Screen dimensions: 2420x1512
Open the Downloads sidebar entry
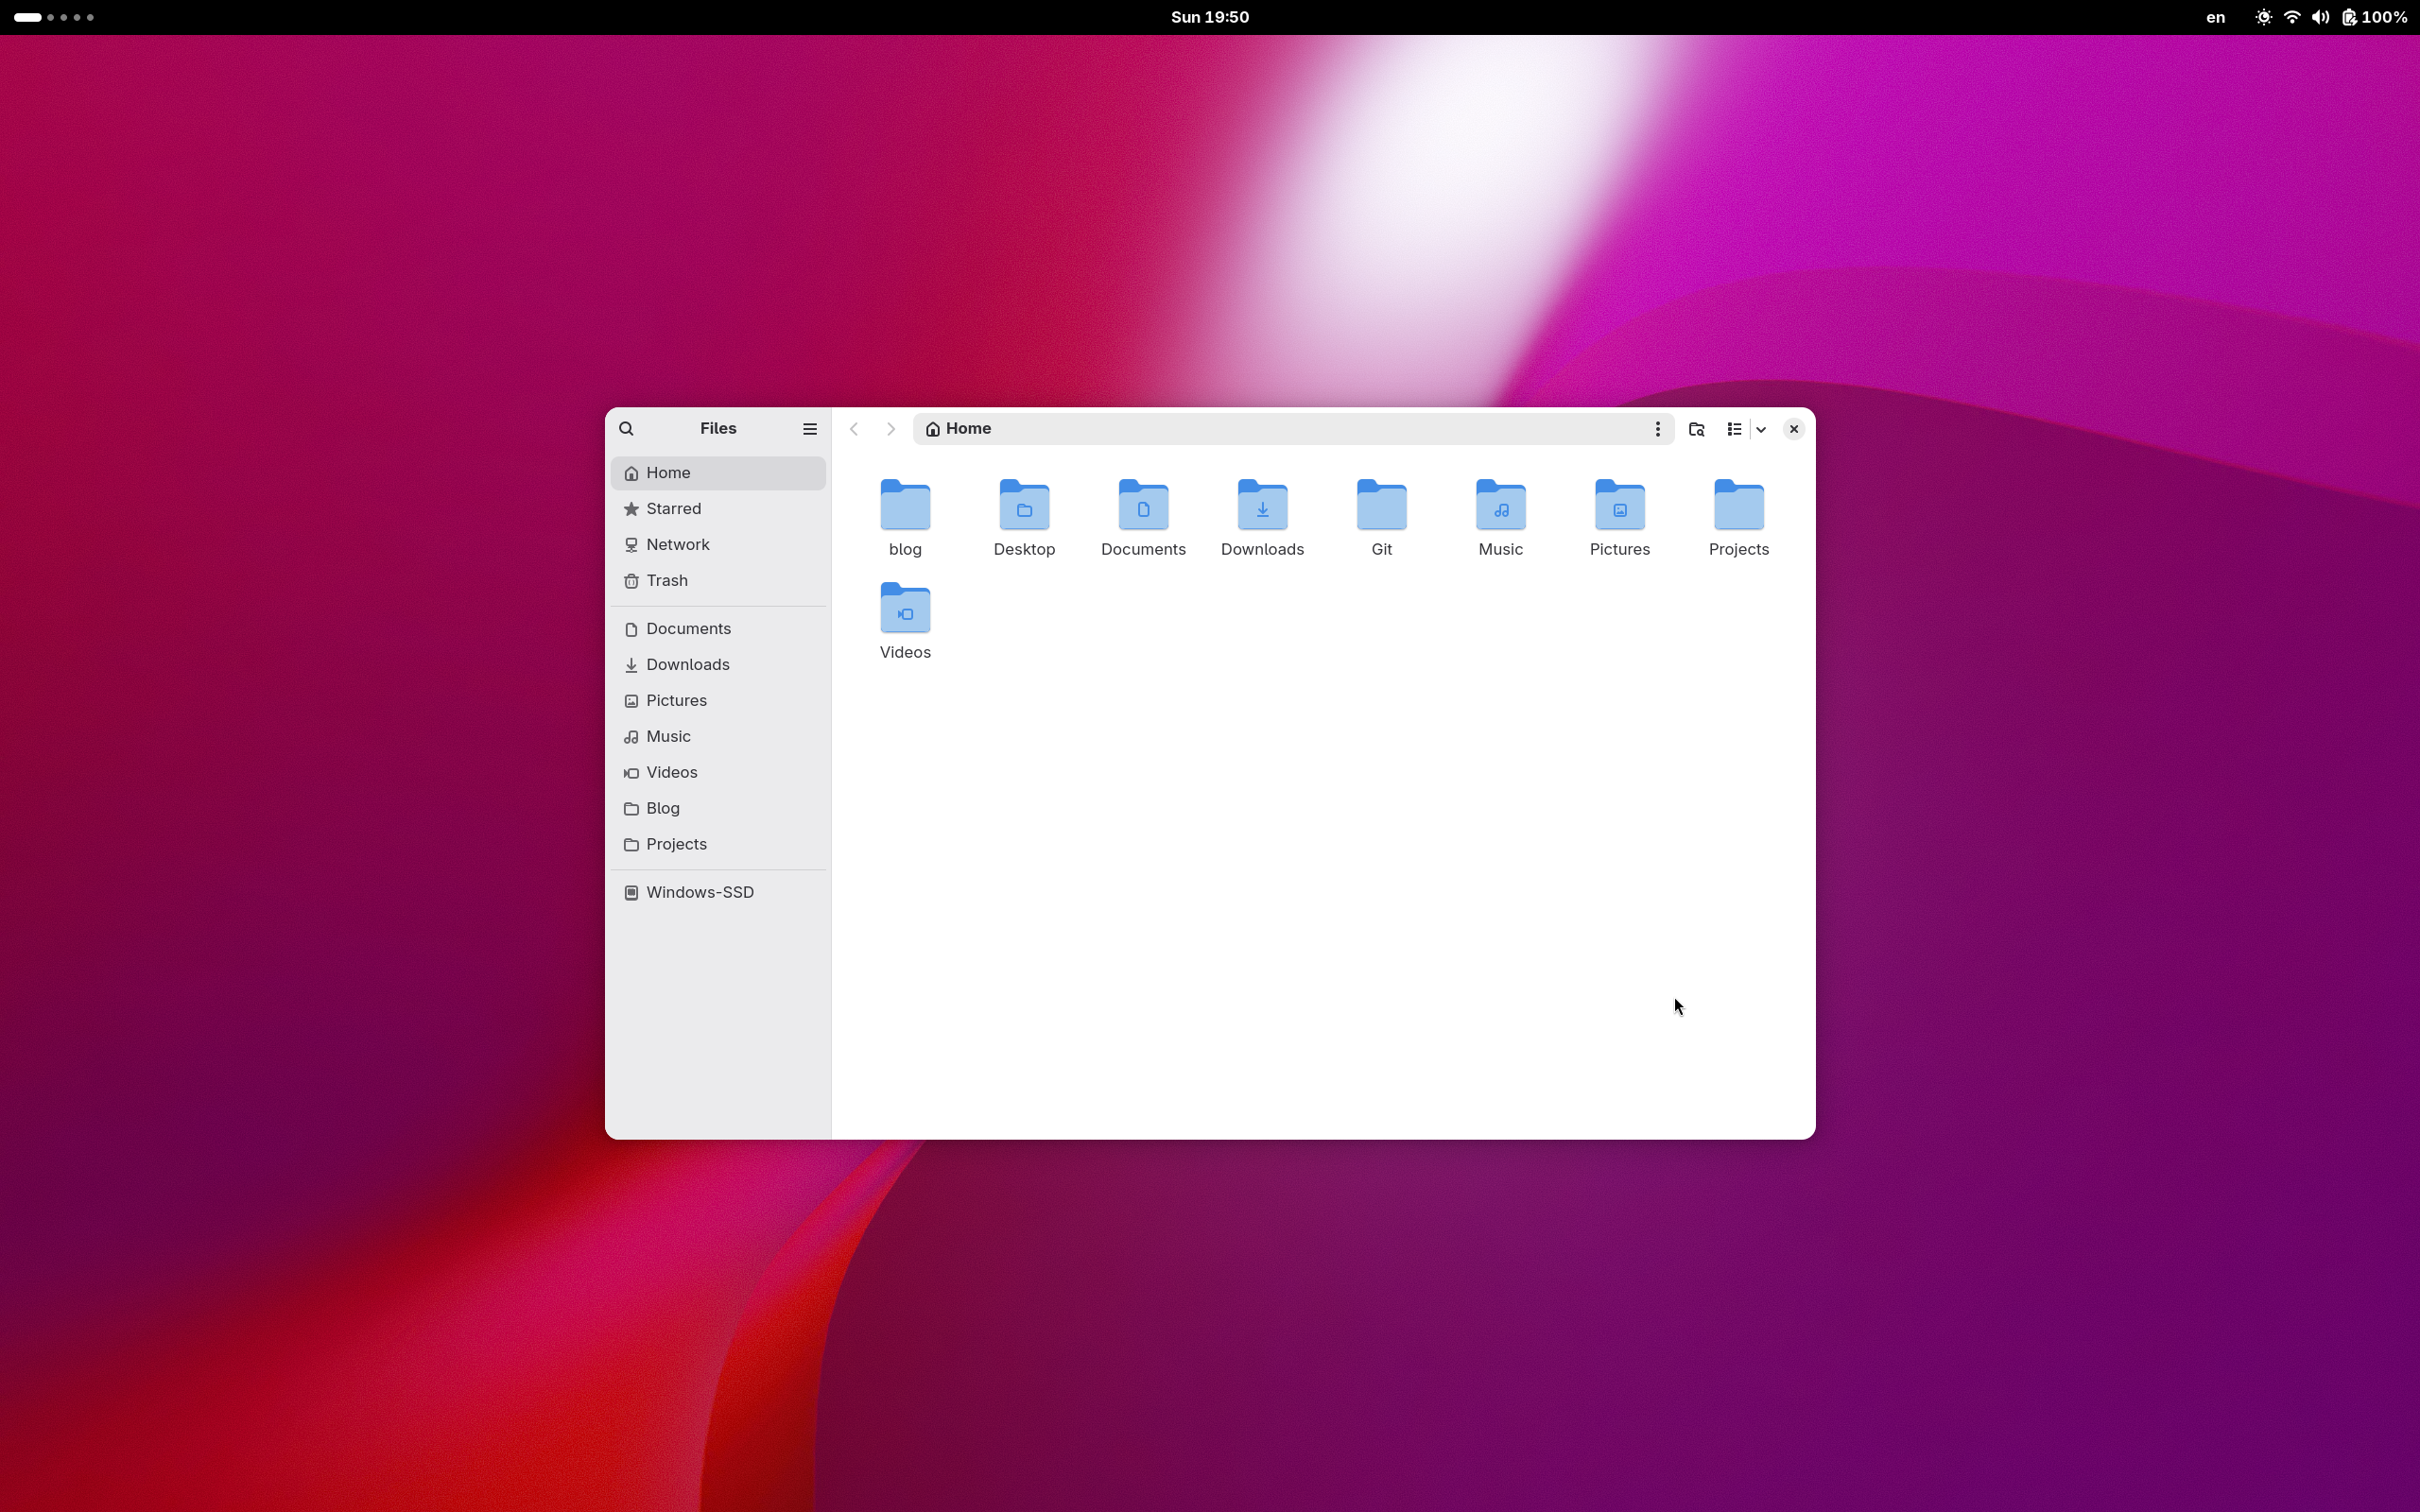coord(687,664)
